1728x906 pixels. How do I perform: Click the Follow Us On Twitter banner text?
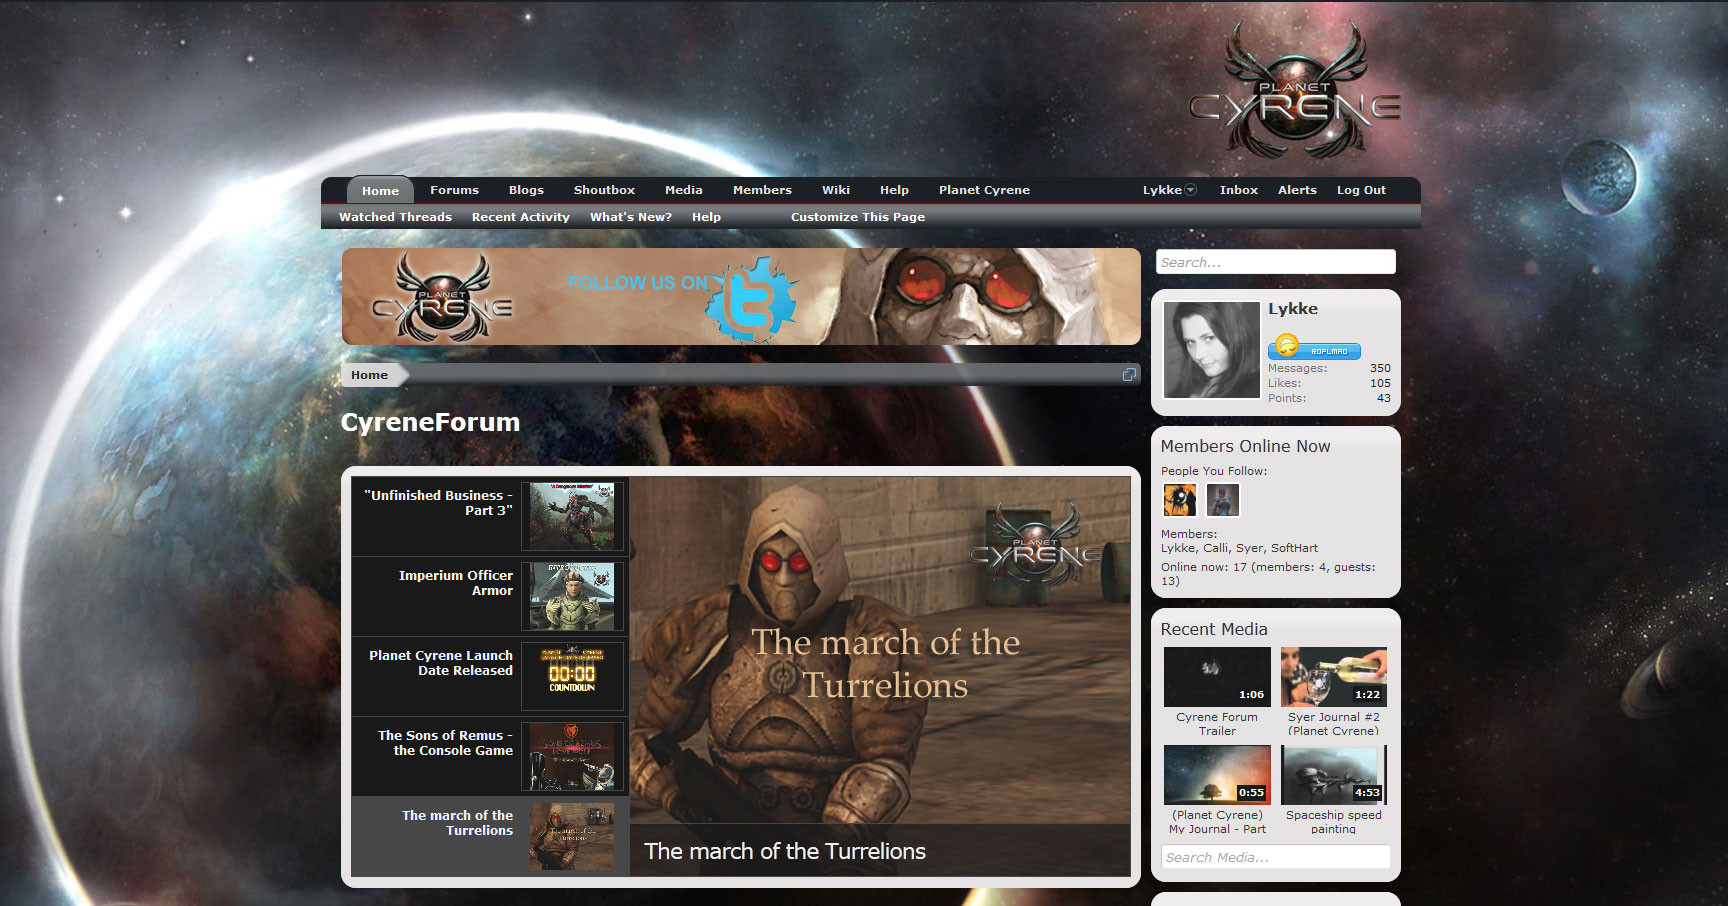click(638, 283)
